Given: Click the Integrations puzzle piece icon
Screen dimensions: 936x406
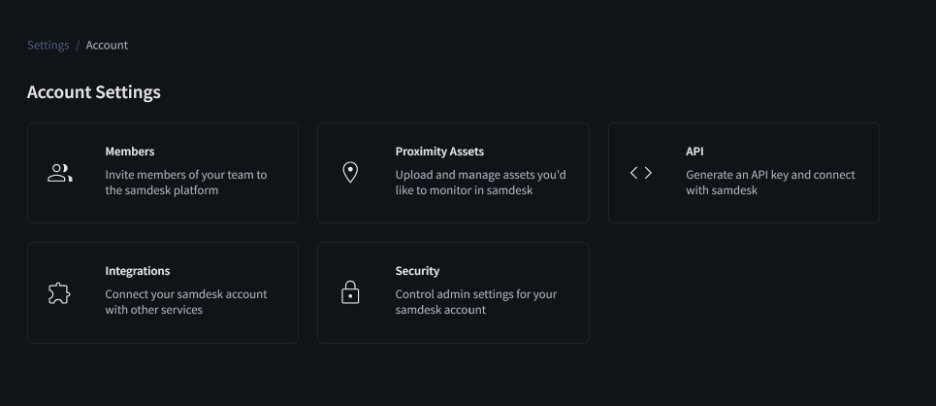Looking at the screenshot, I should coord(59,293).
